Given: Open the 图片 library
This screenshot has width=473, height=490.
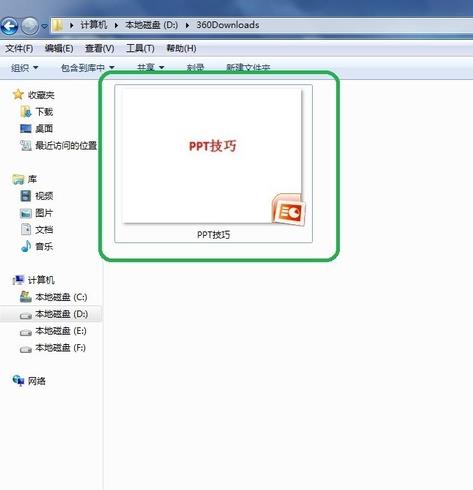Looking at the screenshot, I should coord(44,213).
